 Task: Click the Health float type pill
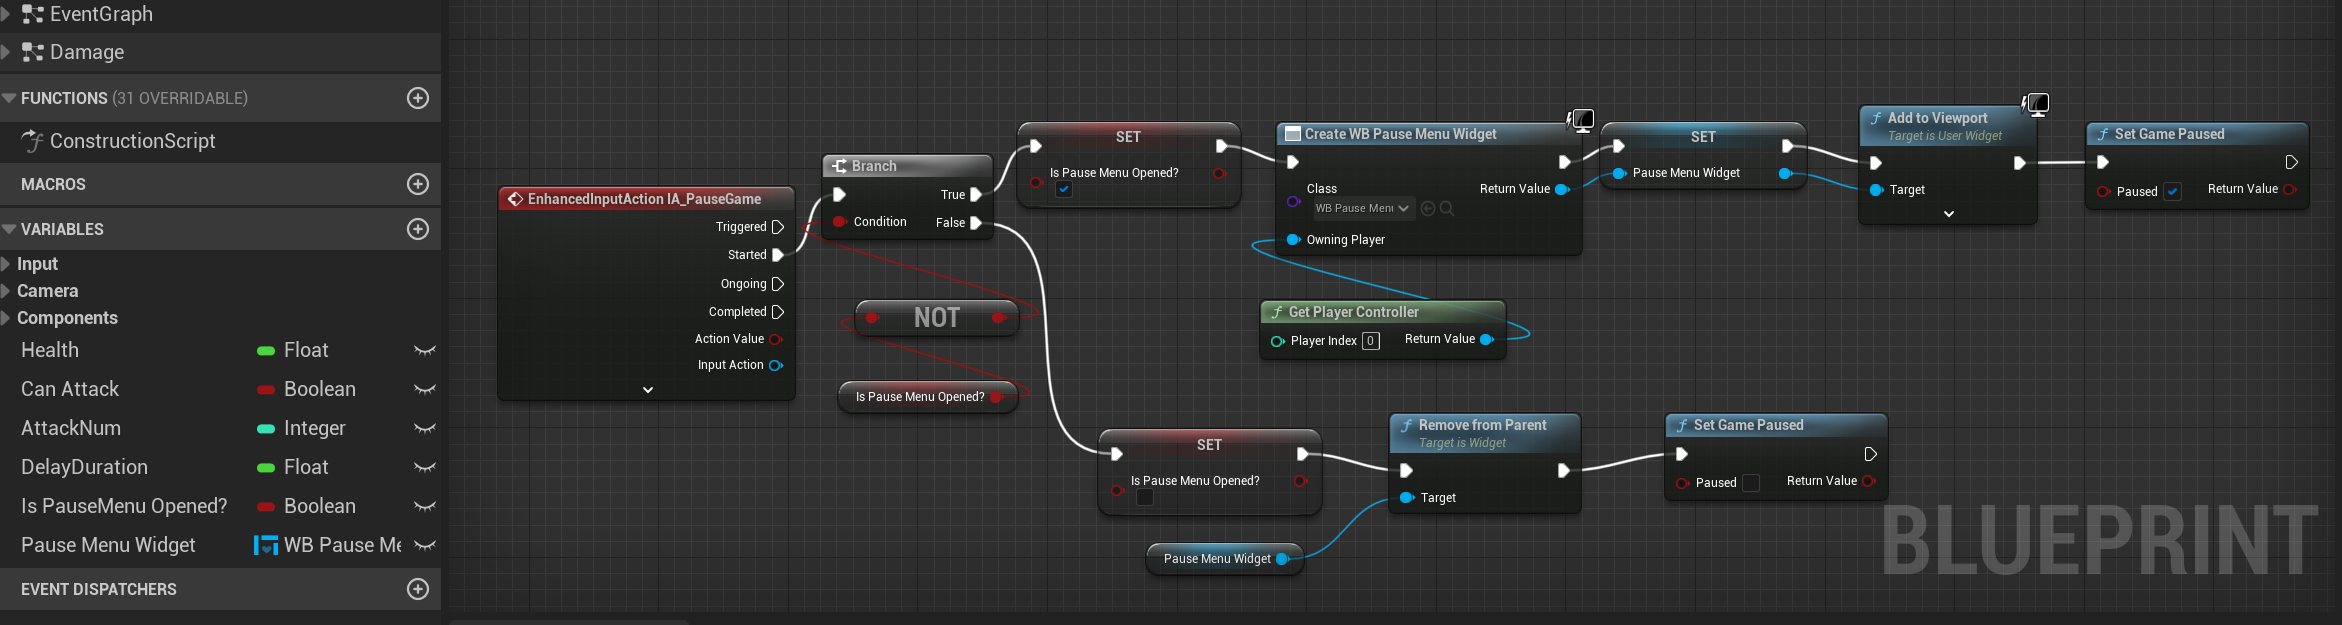pyautogui.click(x=266, y=351)
